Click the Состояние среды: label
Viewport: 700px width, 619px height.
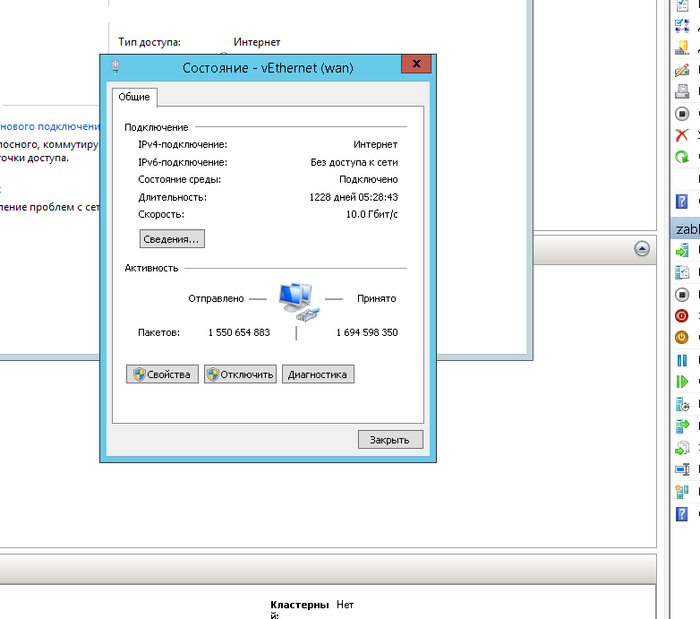(x=179, y=179)
